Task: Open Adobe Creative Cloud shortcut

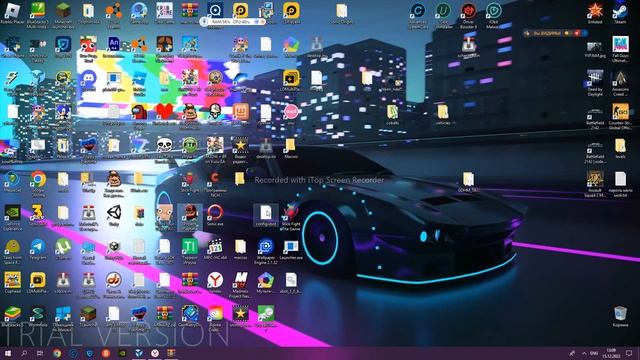Action: (x=215, y=314)
